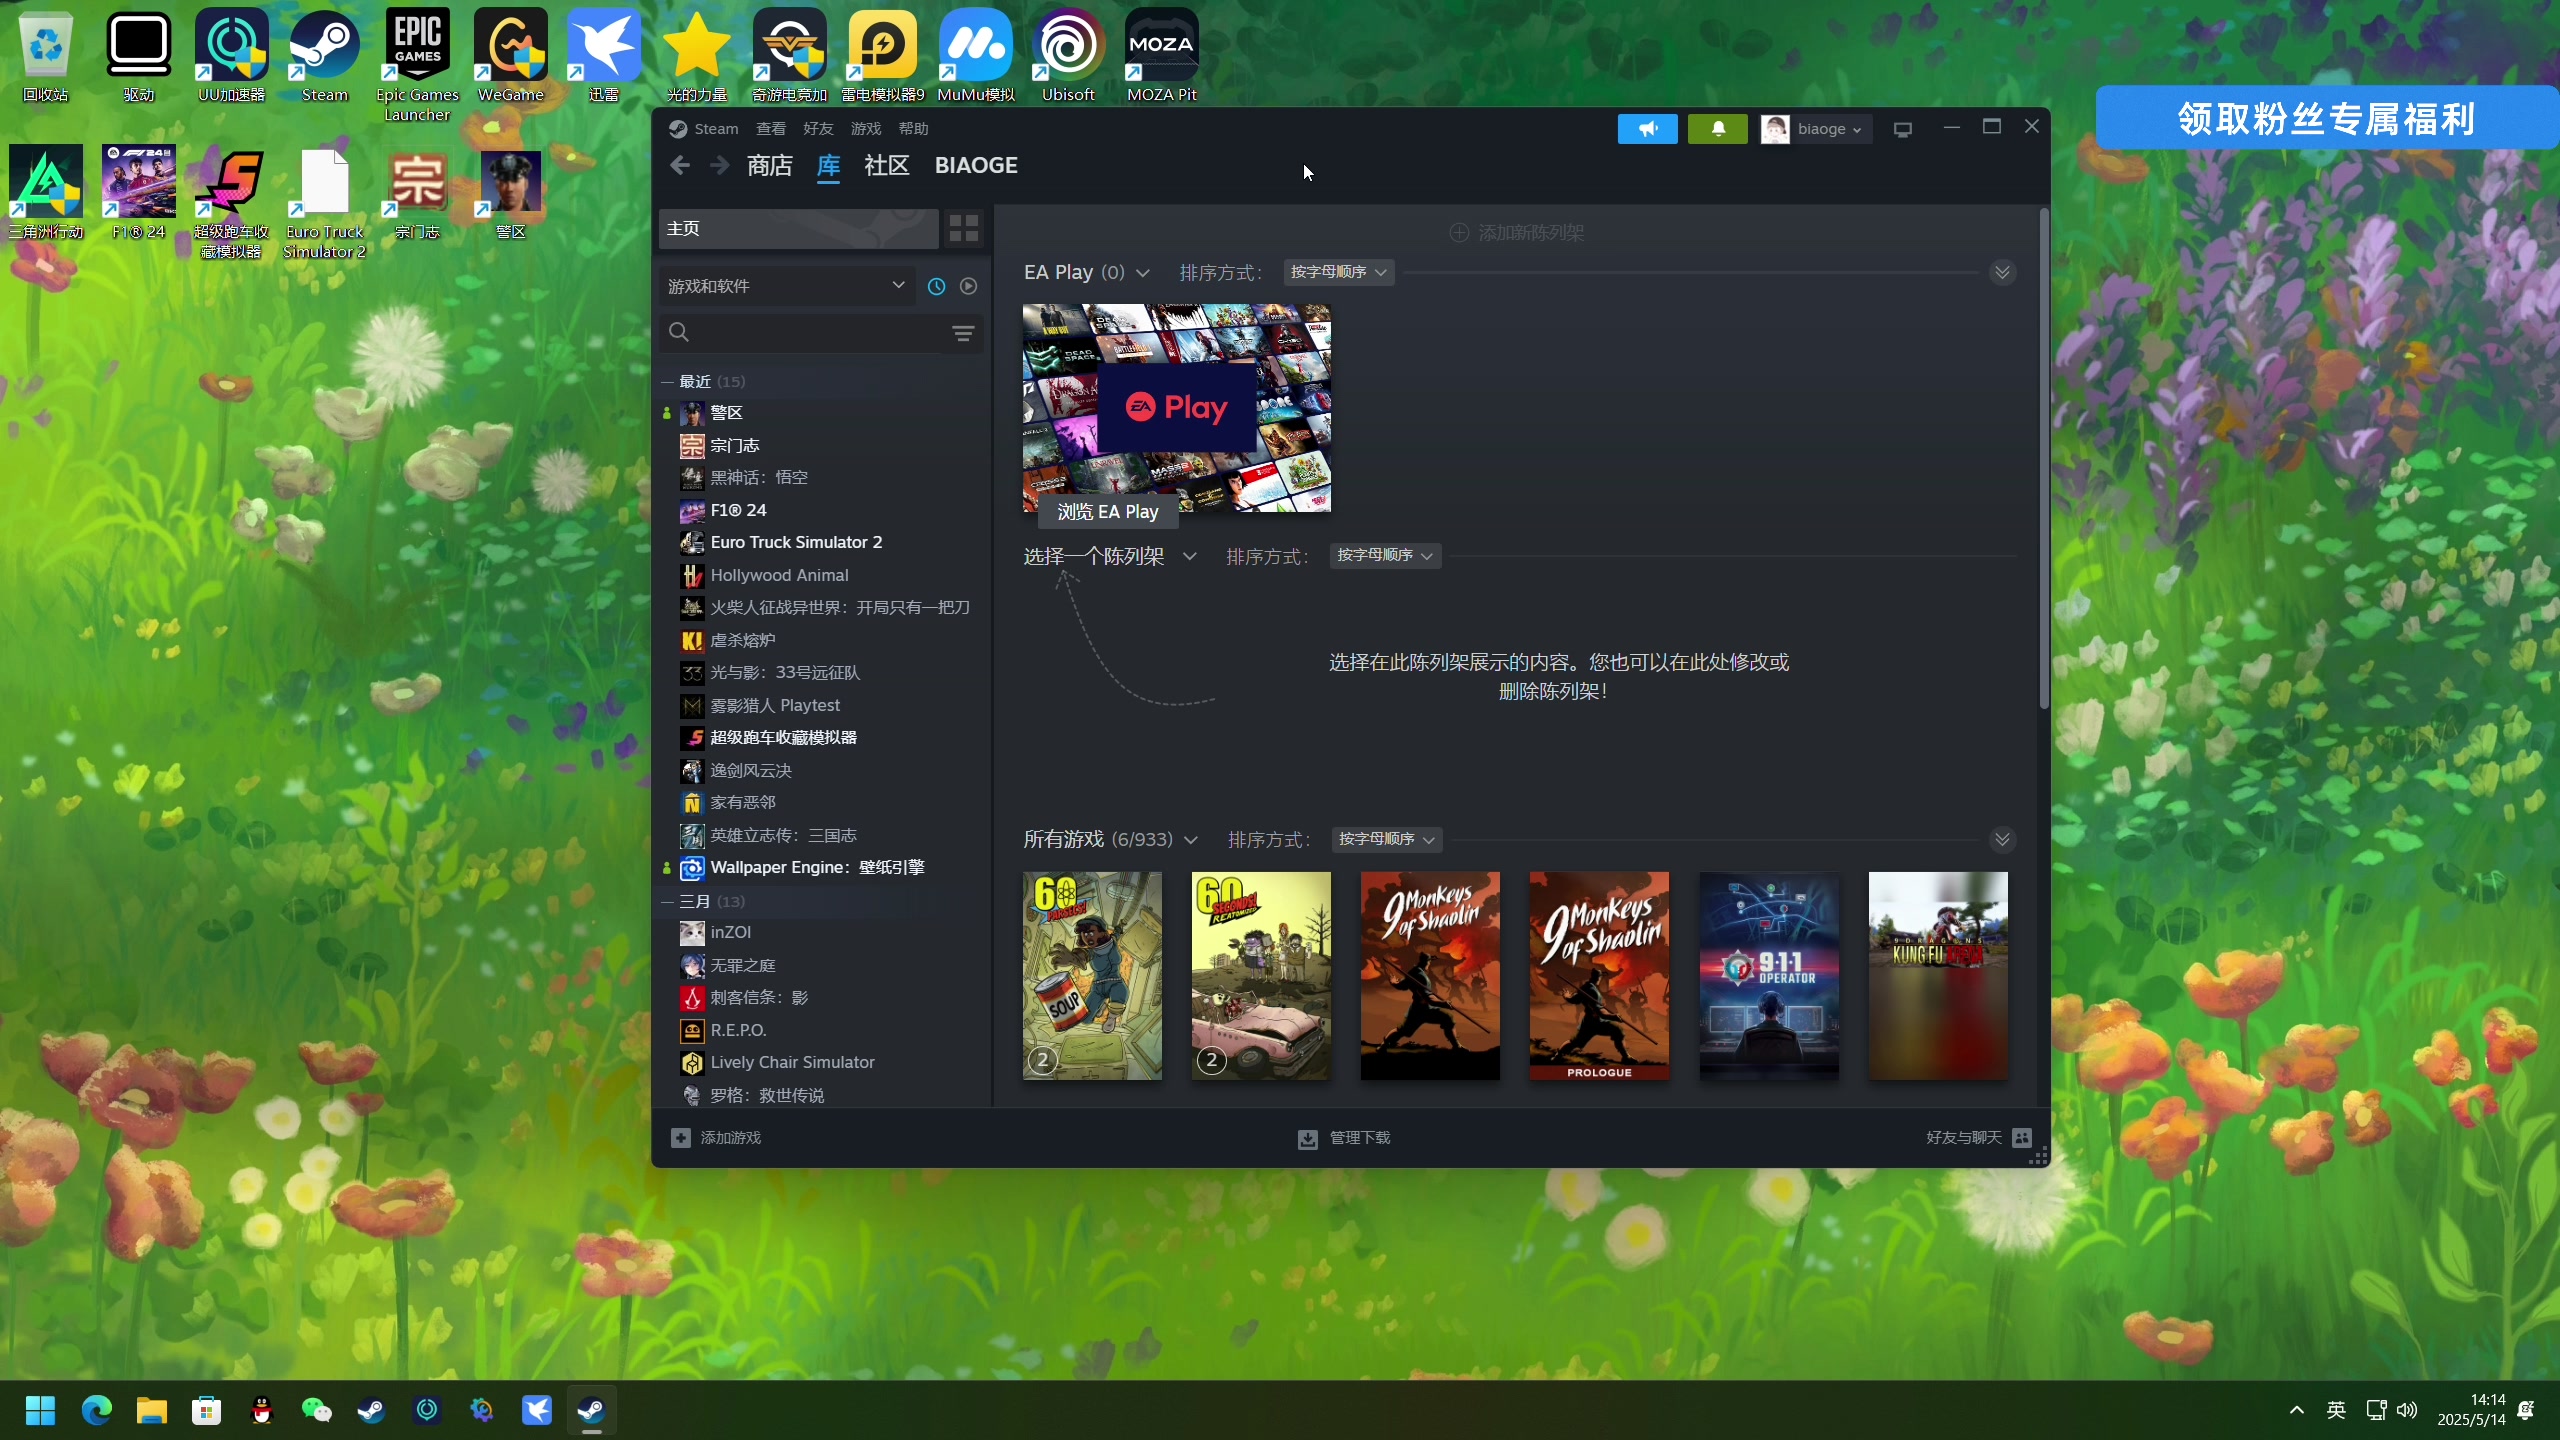Open advanced filter options icon
Screen dimensions: 2560x1440
tap(963, 333)
